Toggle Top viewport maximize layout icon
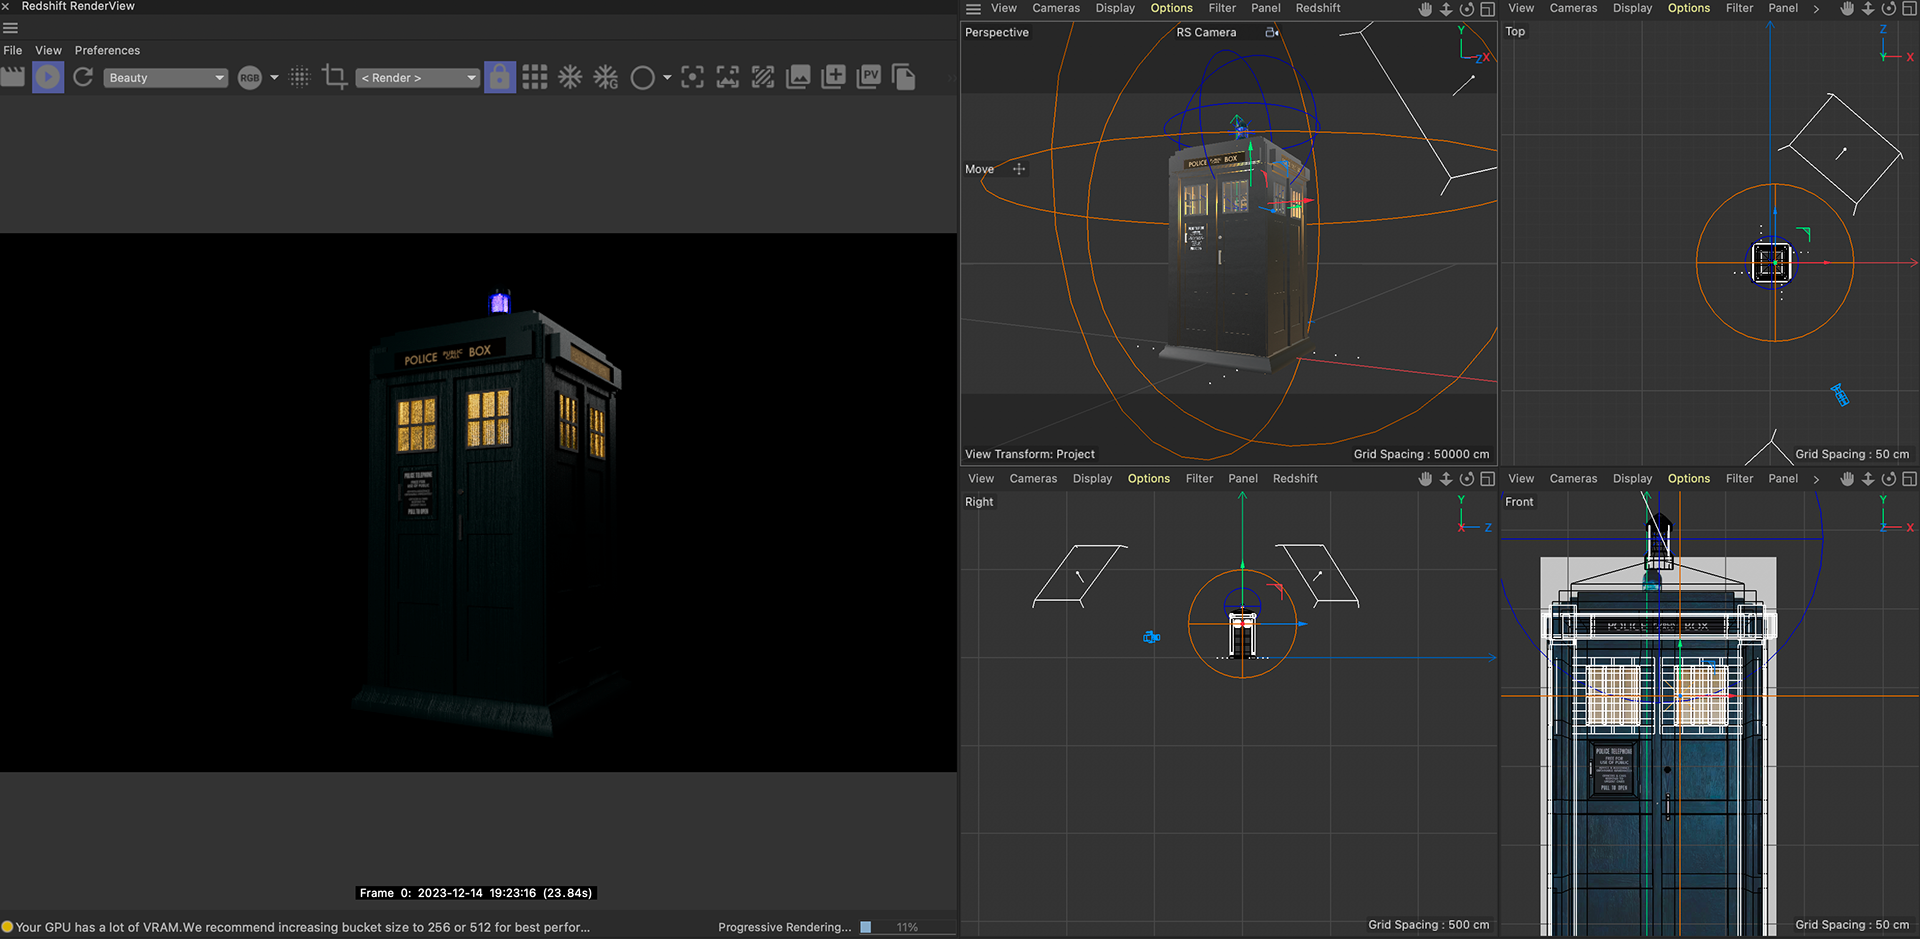Screen dimensions: 1920x939 tap(1909, 9)
